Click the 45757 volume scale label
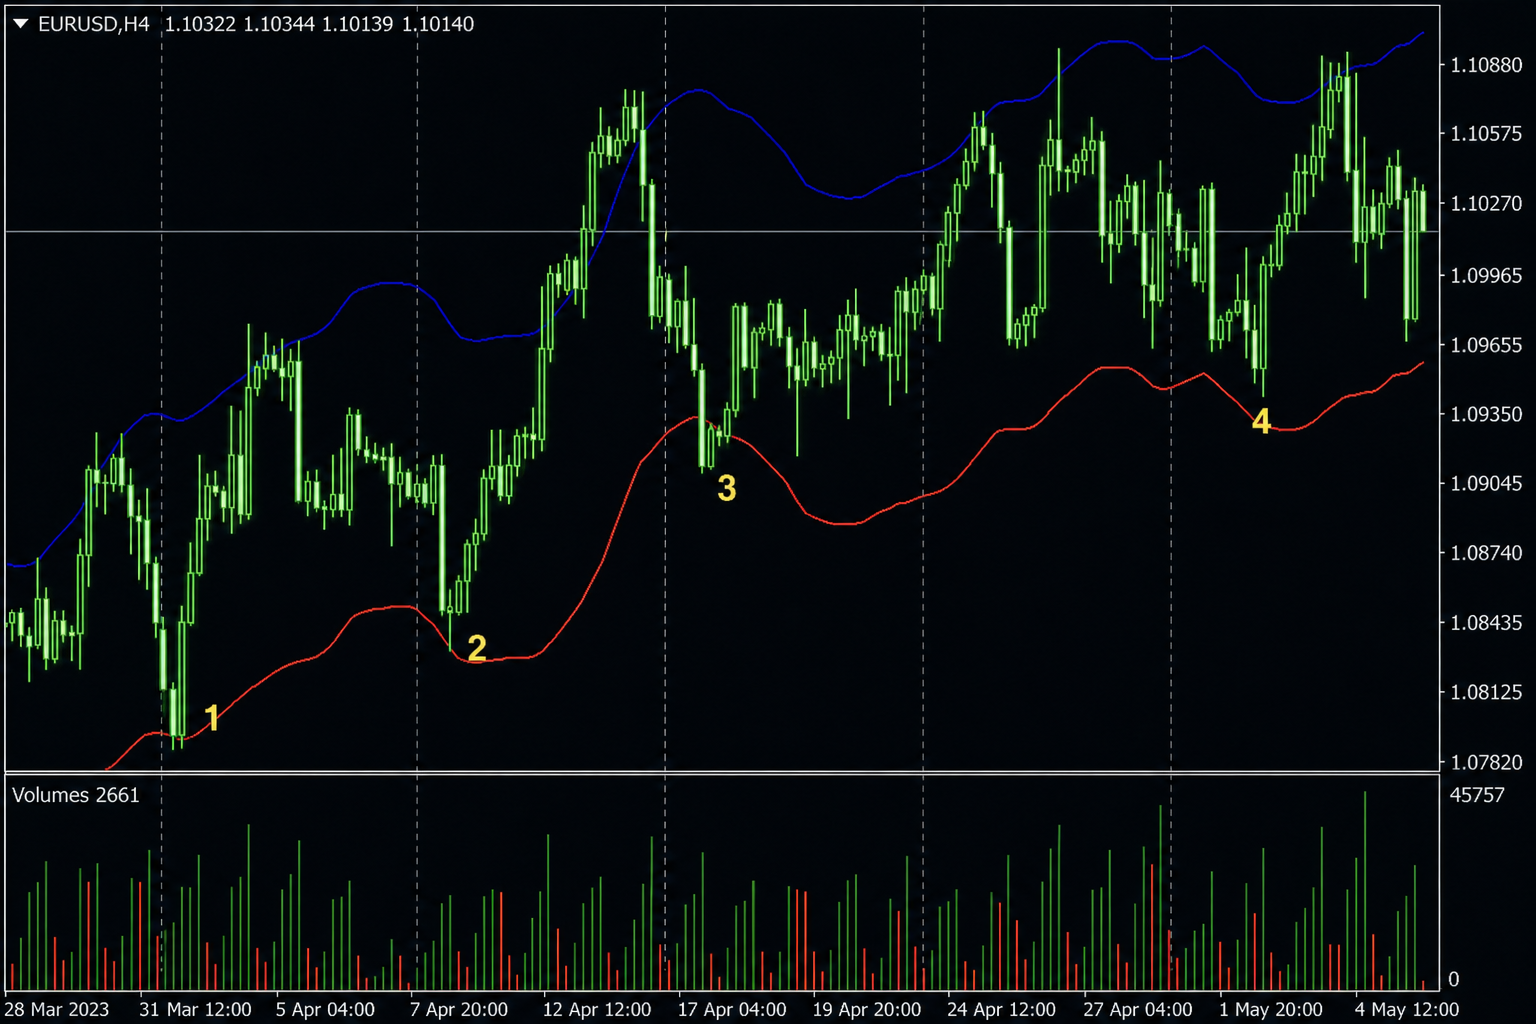 click(x=1477, y=795)
